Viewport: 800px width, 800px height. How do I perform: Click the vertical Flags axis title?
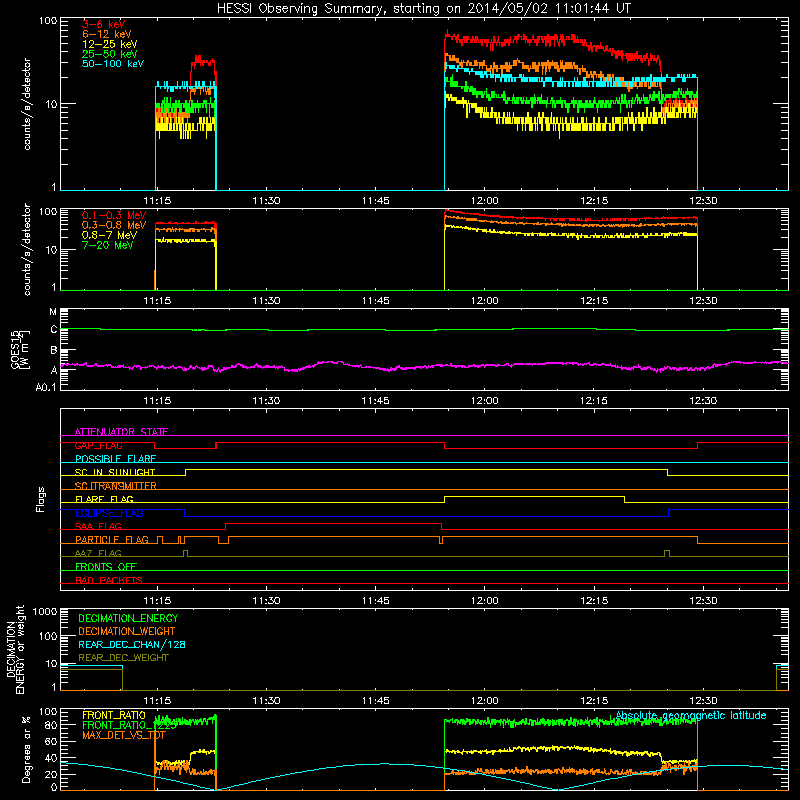pyautogui.click(x=41, y=499)
